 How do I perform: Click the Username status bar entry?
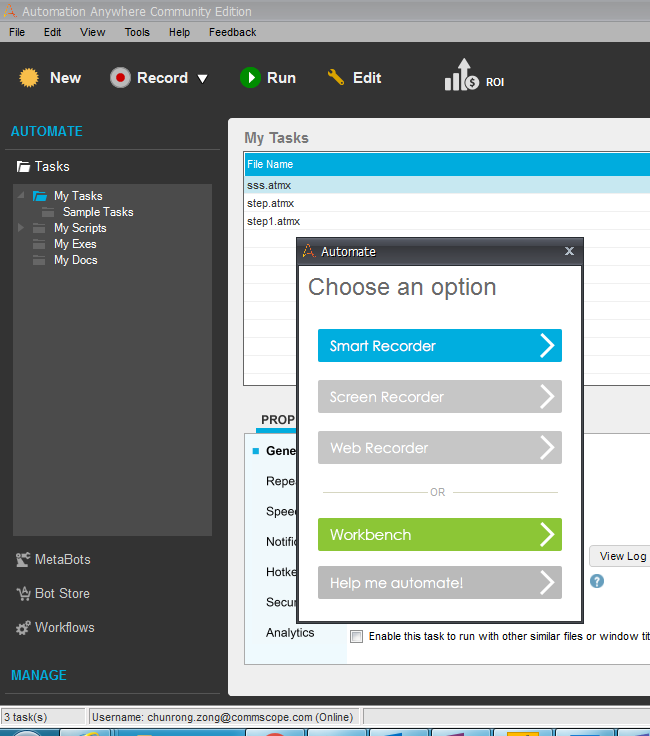[224, 717]
